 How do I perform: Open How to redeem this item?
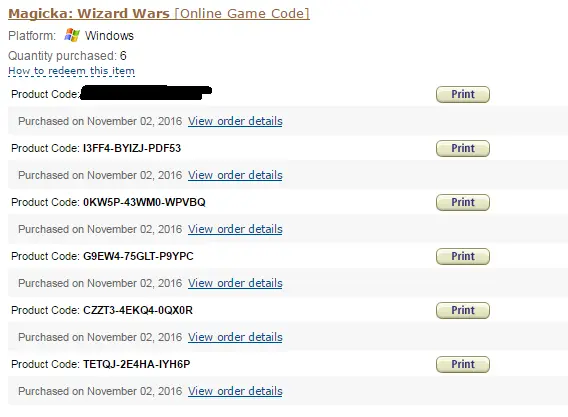[x=71, y=71]
